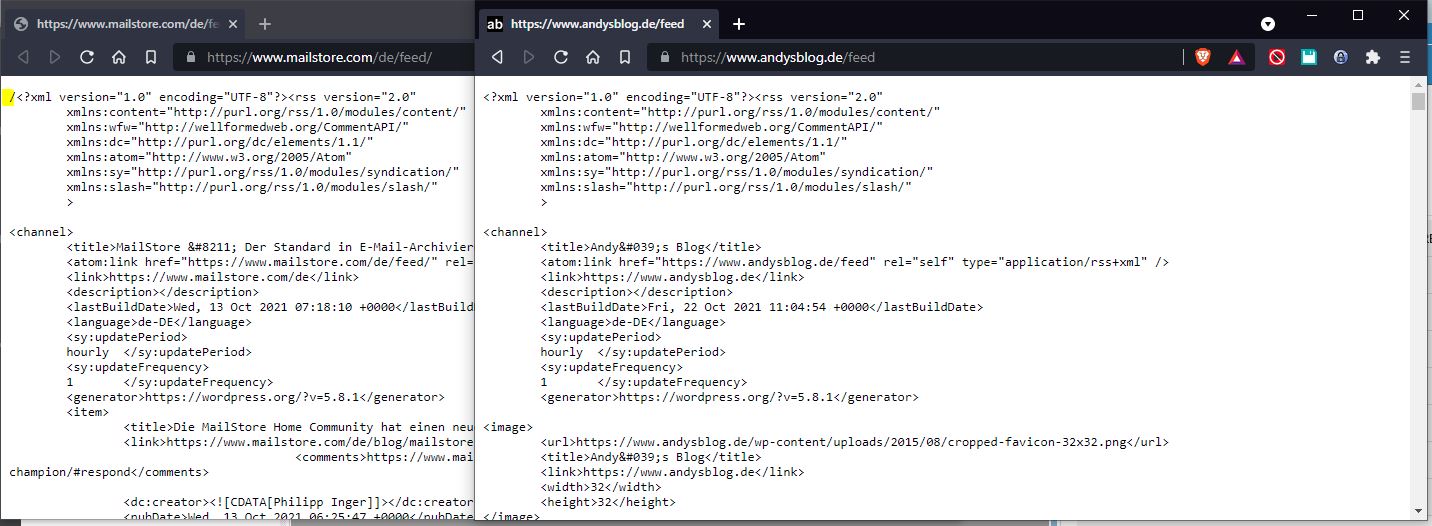Go to home page in andysblog window
This screenshot has width=1432, height=526.
(x=593, y=57)
